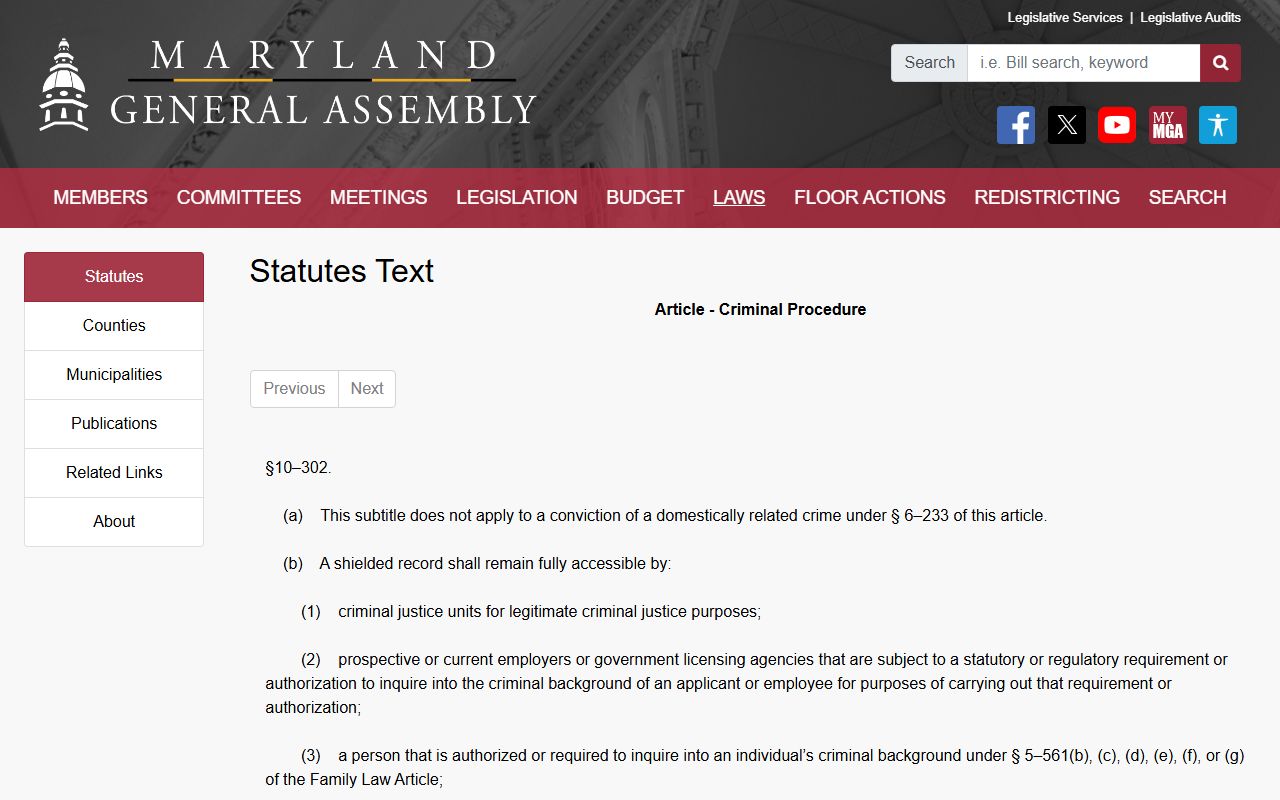Open the Meetings menu

pyautogui.click(x=378, y=198)
